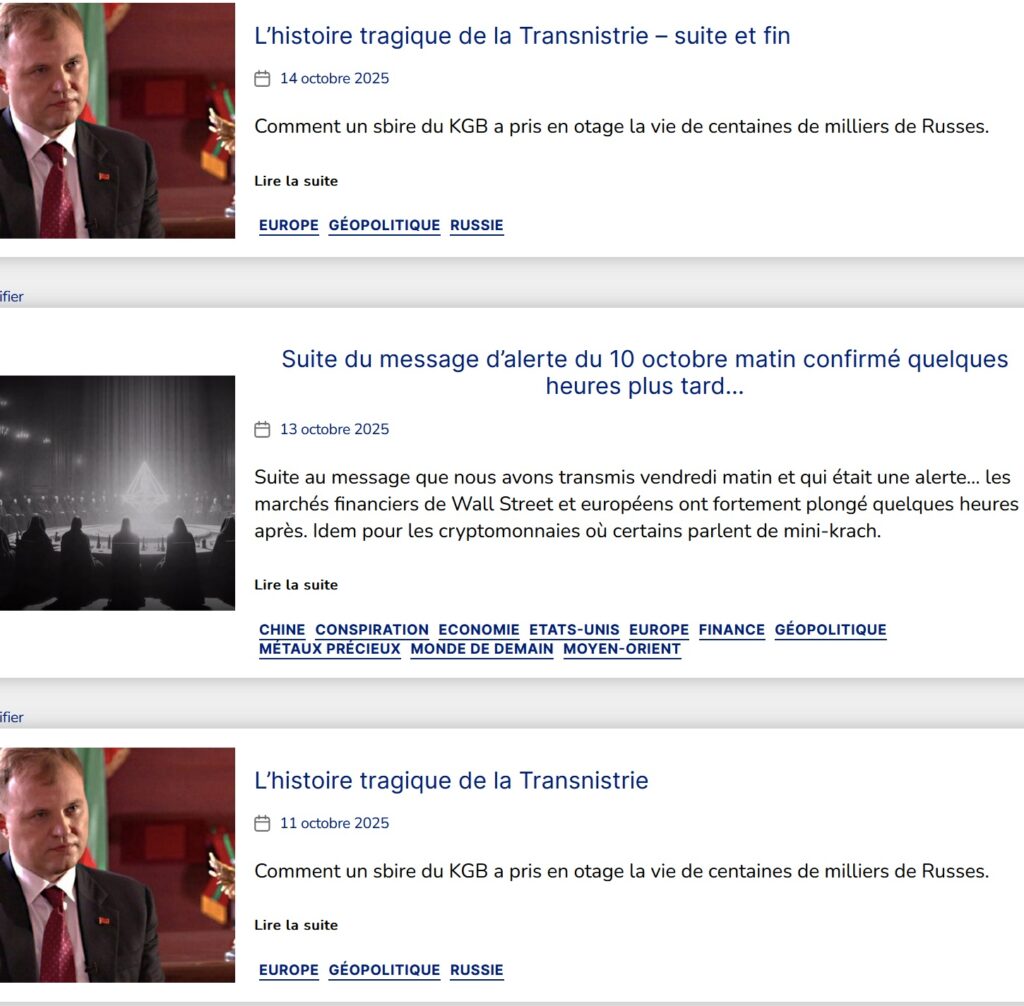Click "Lire la suite" under the 11 octobre article
1024x1006 pixels.
pyautogui.click(x=296, y=925)
